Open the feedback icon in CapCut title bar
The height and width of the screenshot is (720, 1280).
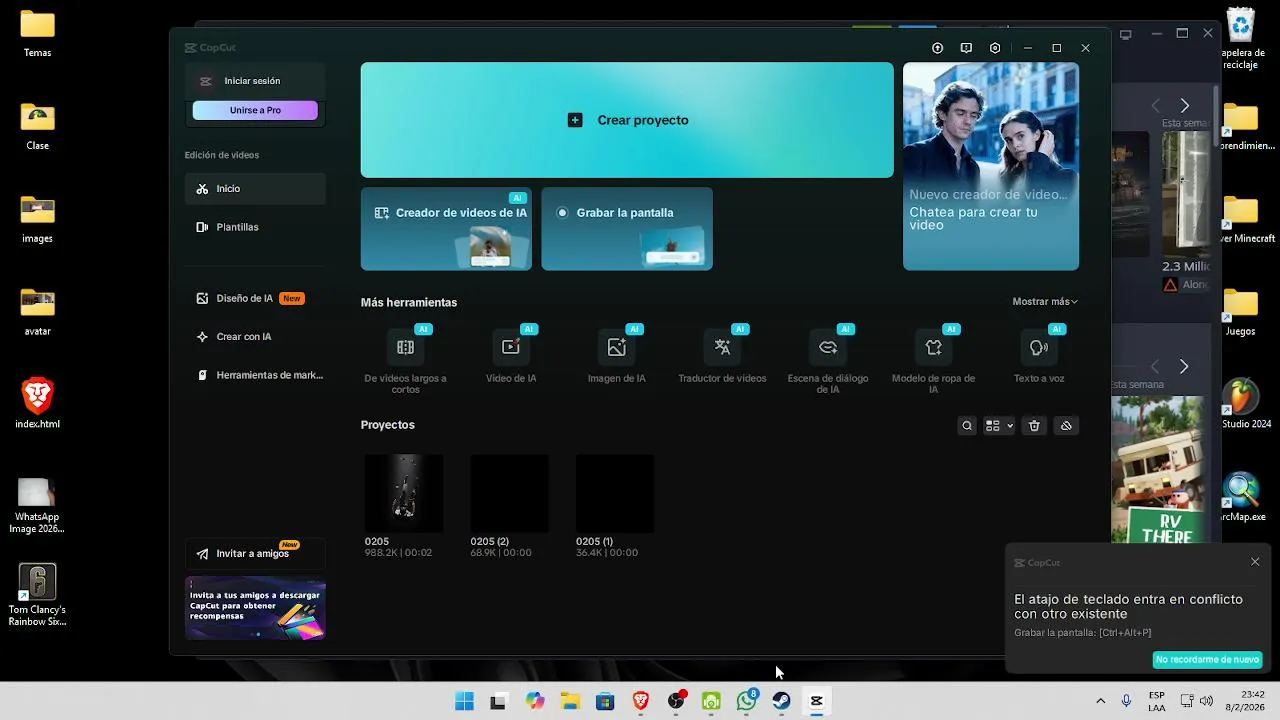coord(966,48)
